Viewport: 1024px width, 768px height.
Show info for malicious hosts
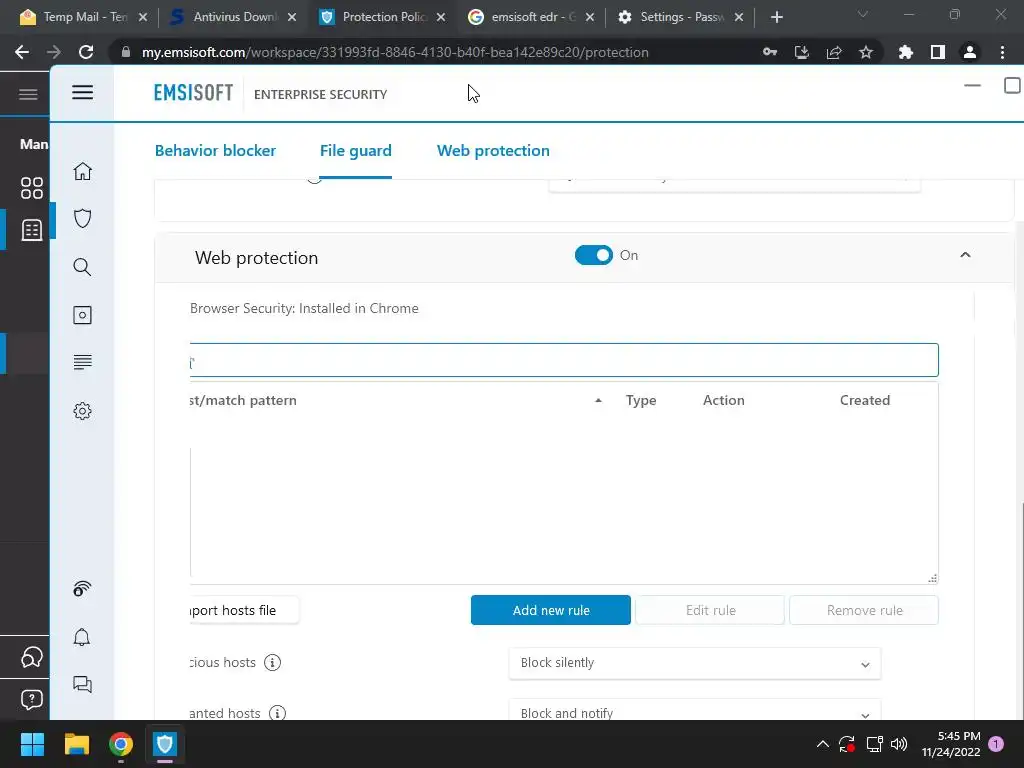click(272, 663)
